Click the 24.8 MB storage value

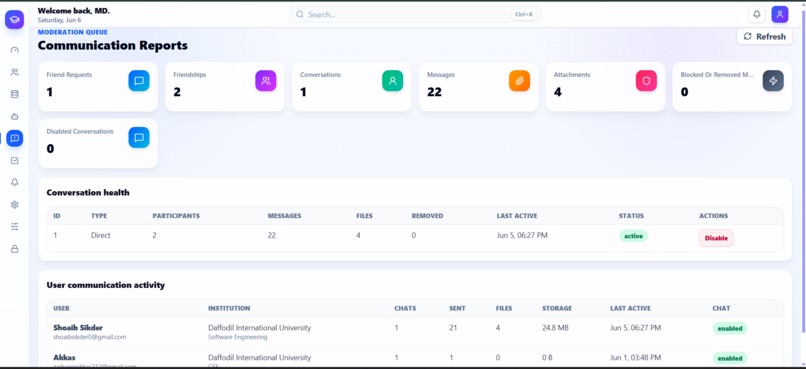(x=555, y=328)
